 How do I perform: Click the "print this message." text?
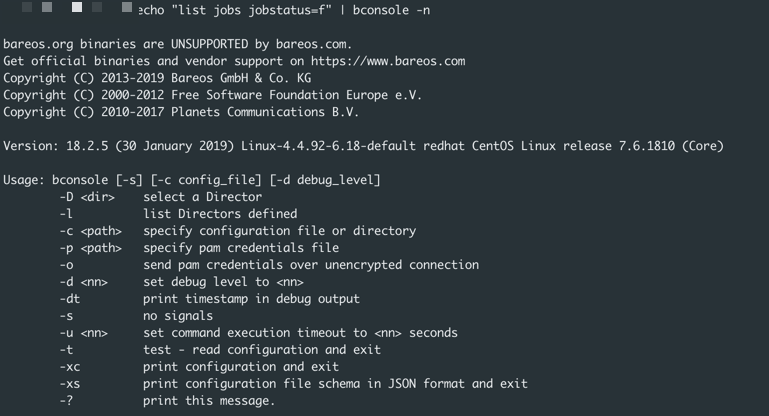208,401
